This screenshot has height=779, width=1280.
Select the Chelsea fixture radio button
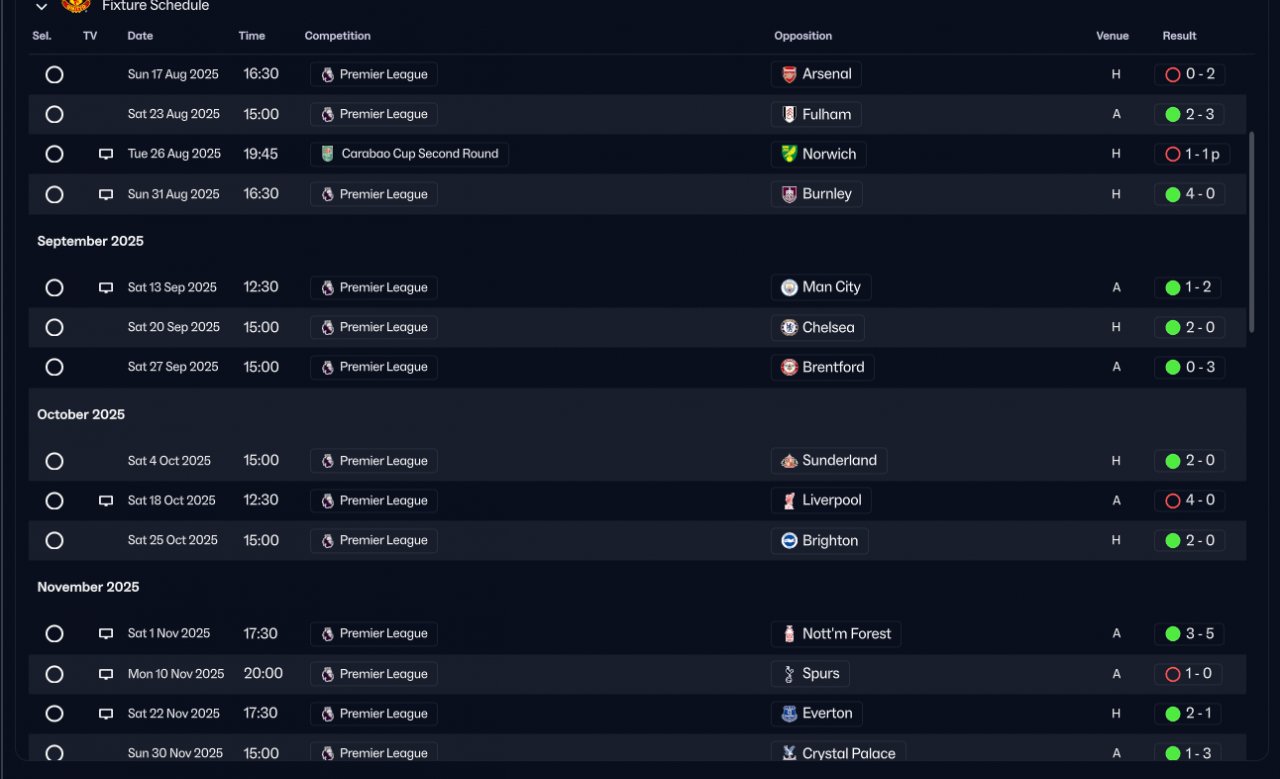point(54,327)
